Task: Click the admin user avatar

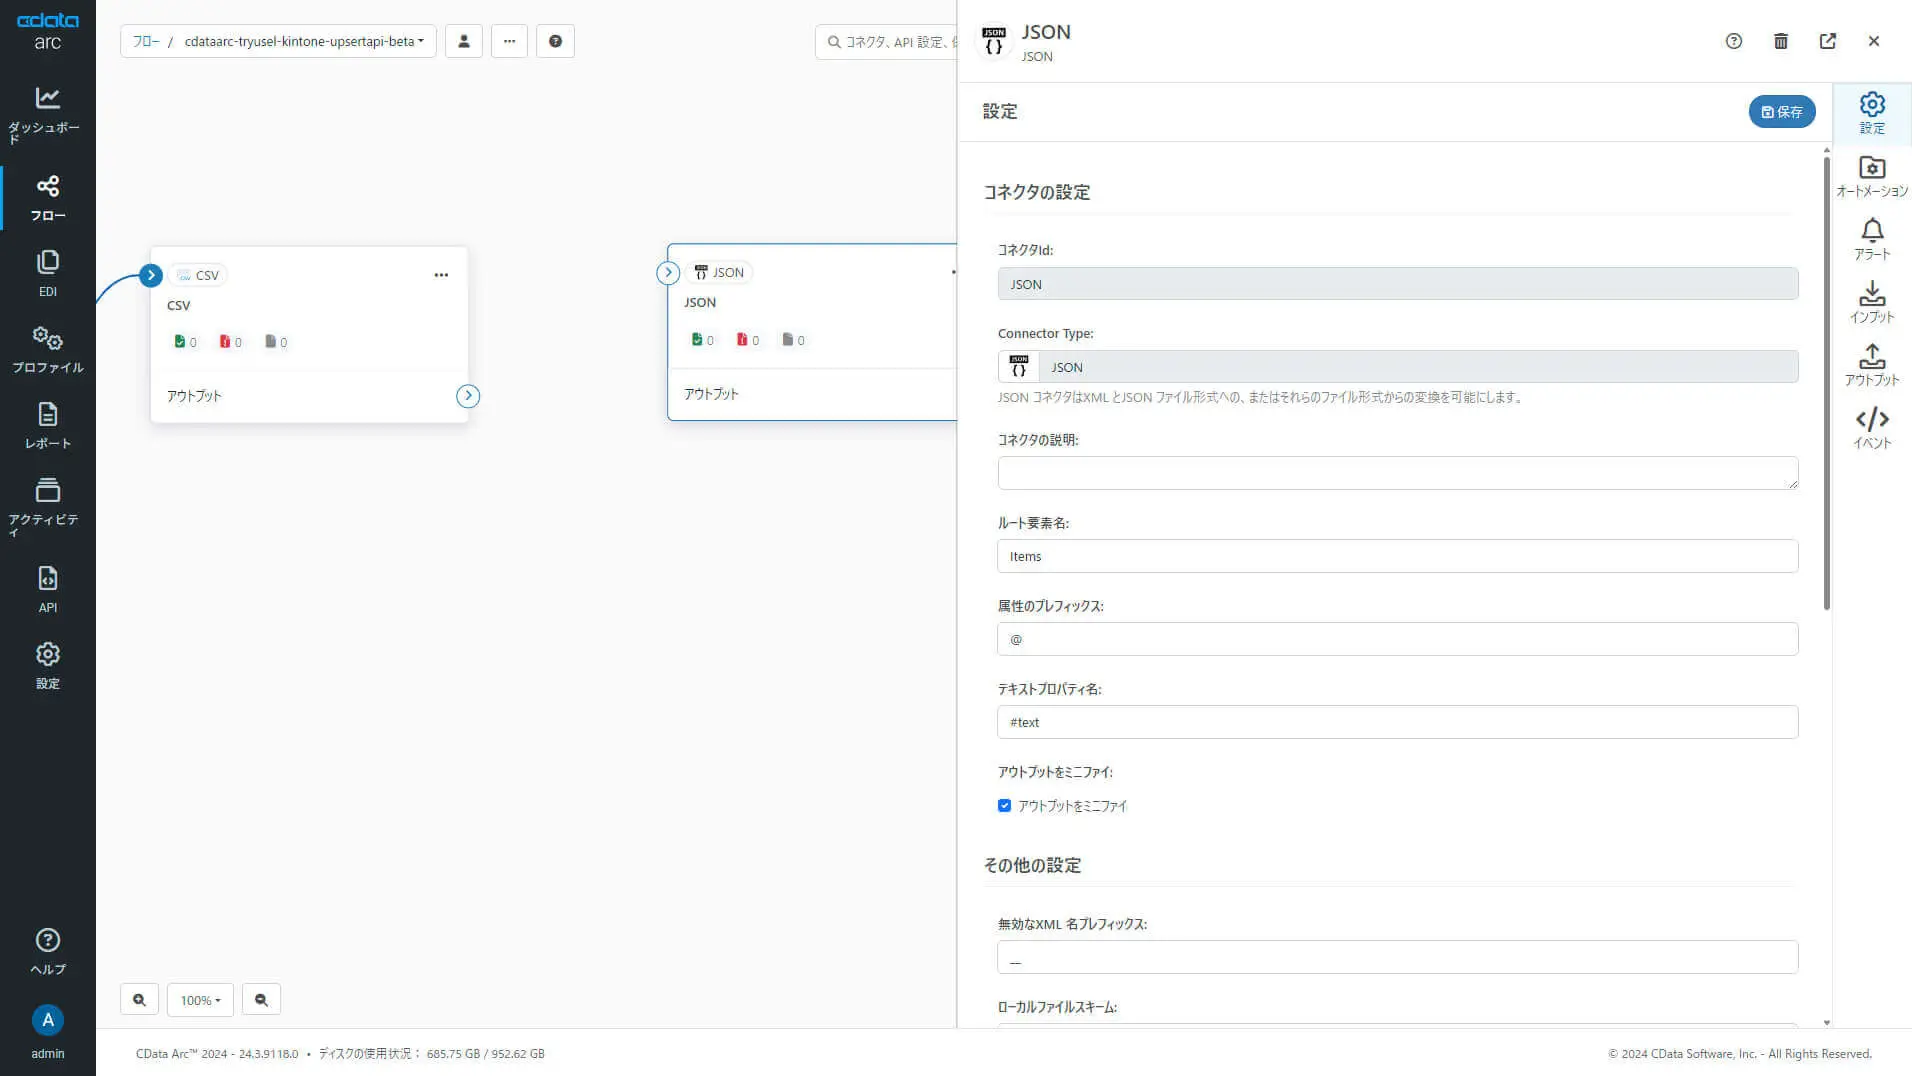Action: [x=47, y=1020]
